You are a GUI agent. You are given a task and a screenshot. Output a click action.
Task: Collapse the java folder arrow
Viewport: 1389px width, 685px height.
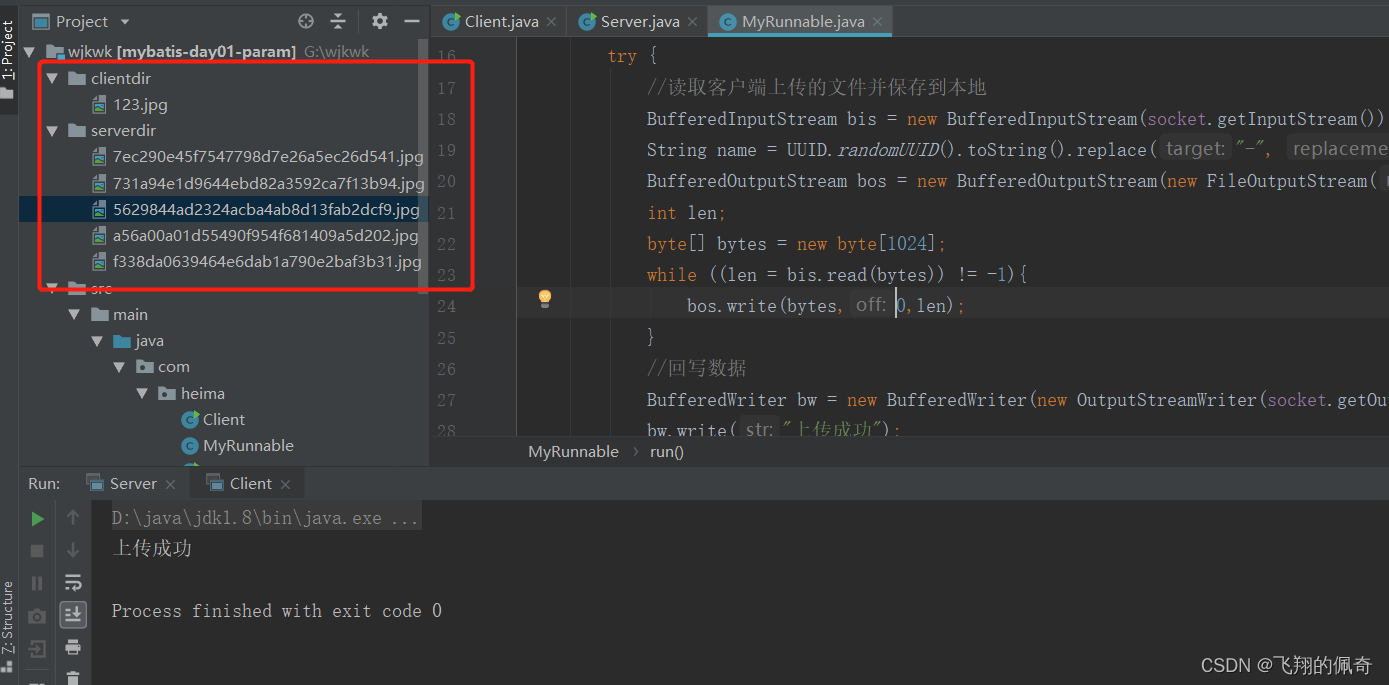[98, 341]
